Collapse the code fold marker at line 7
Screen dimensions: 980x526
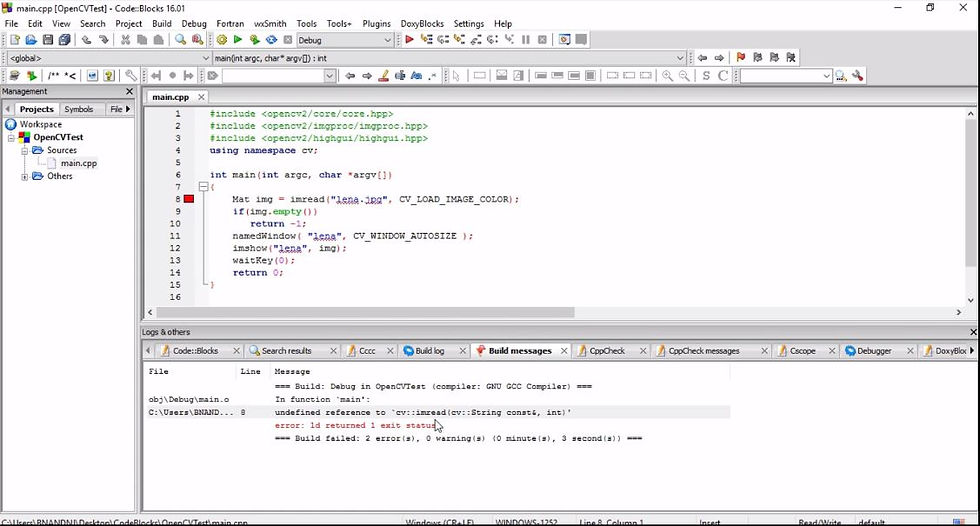click(203, 186)
